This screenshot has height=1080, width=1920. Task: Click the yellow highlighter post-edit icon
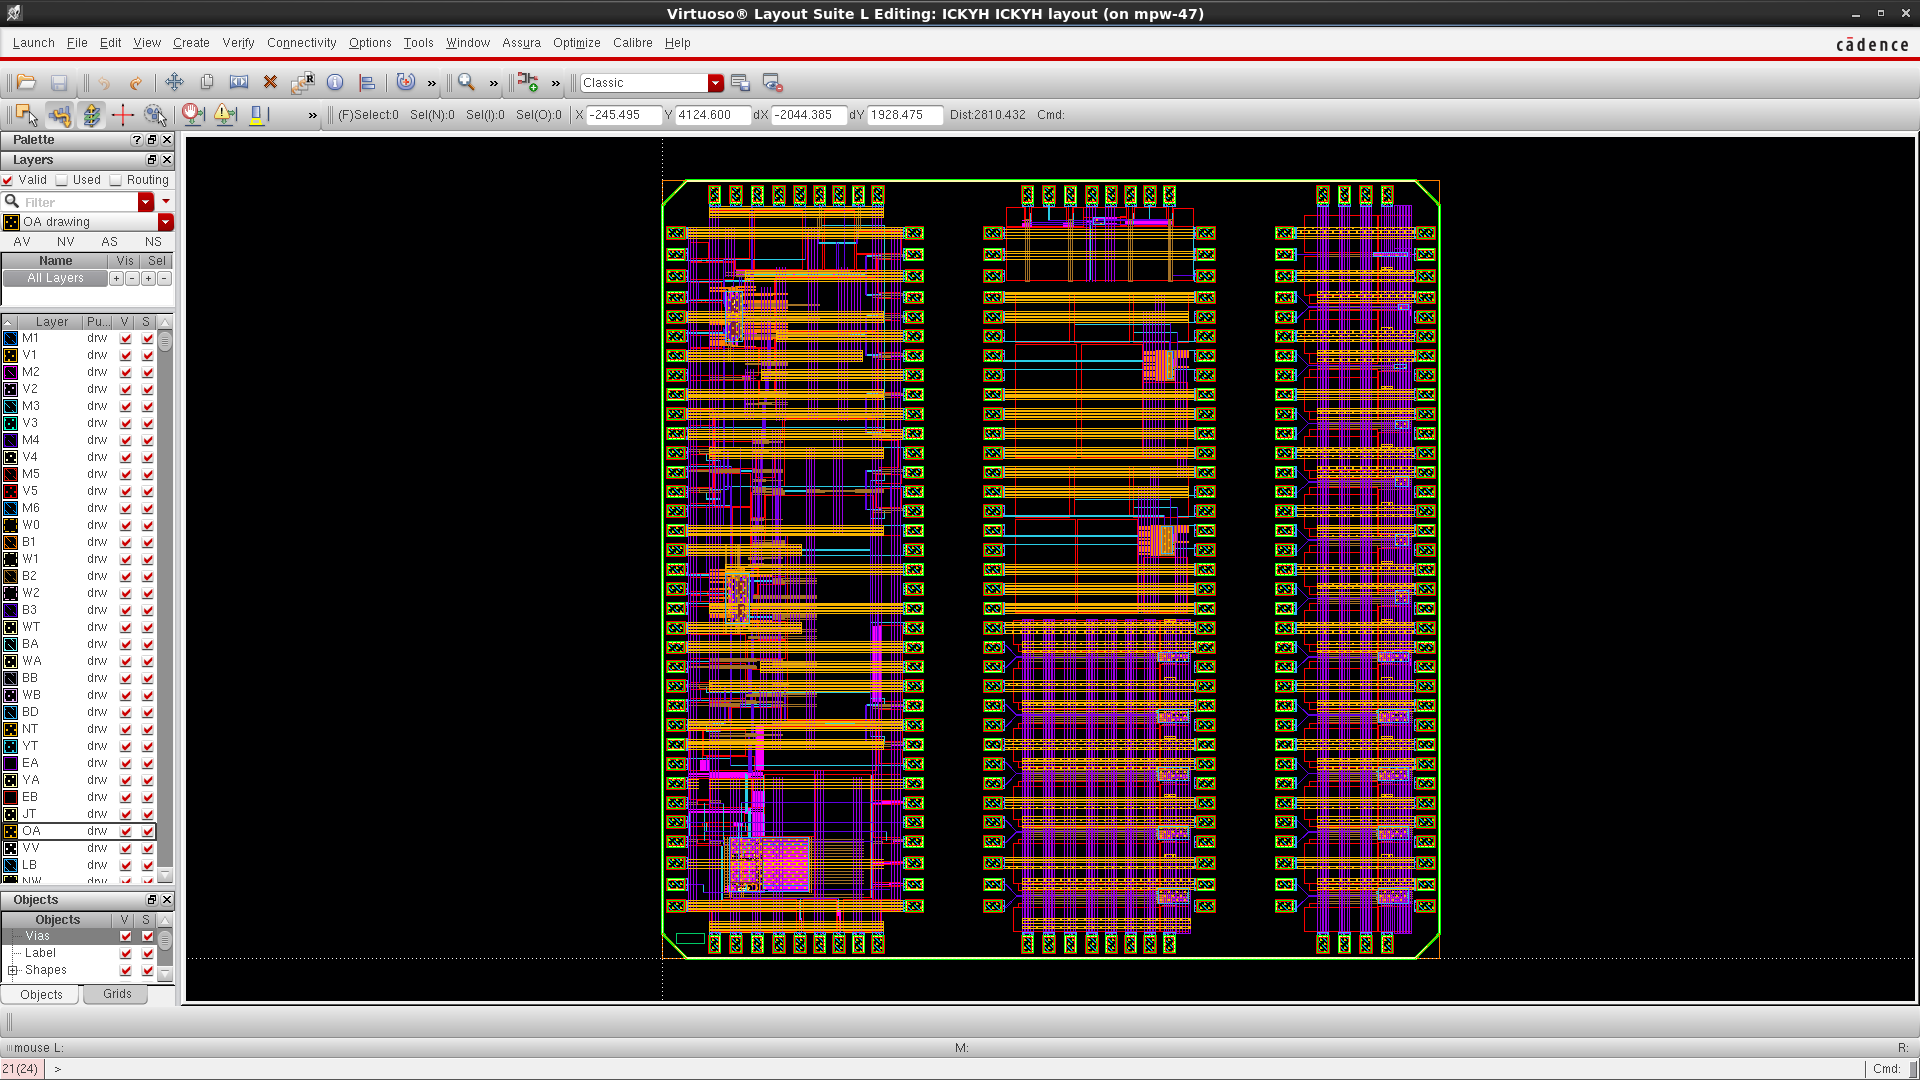[x=258, y=115]
